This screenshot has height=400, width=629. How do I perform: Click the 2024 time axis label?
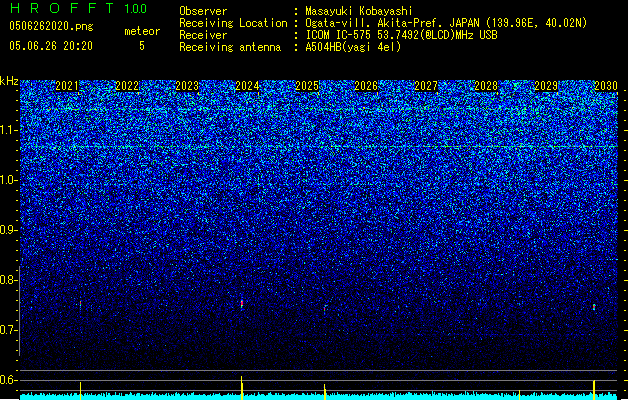pos(247,86)
